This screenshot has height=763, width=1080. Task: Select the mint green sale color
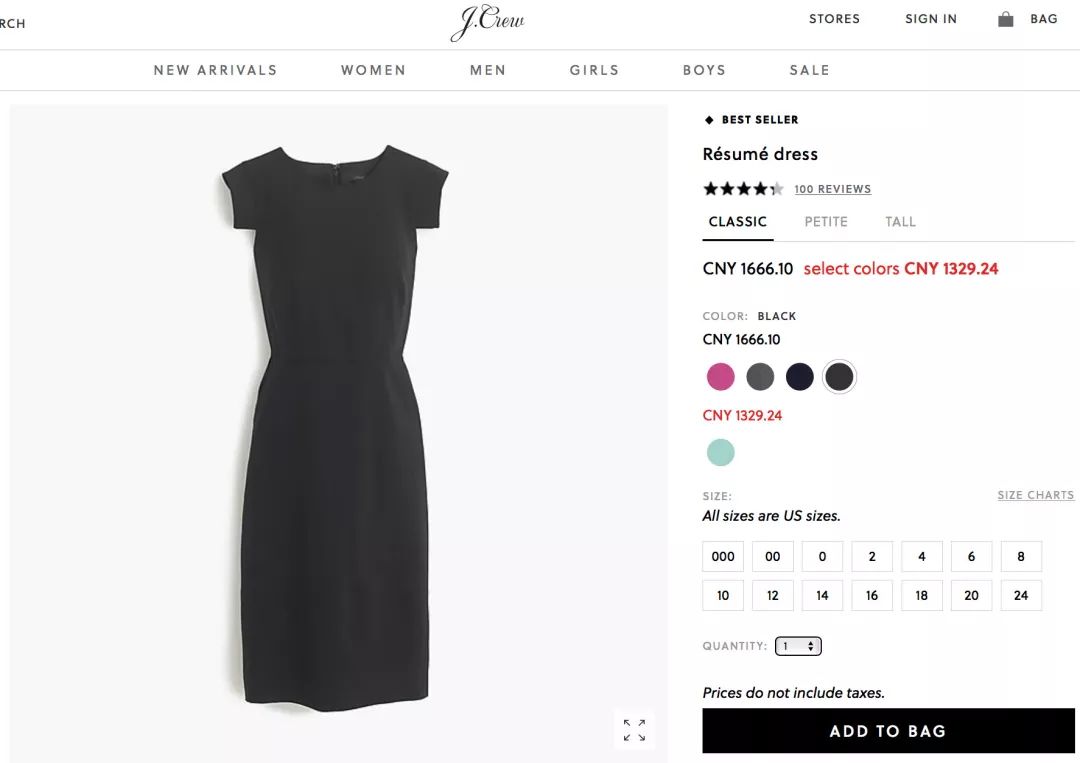[x=720, y=453]
